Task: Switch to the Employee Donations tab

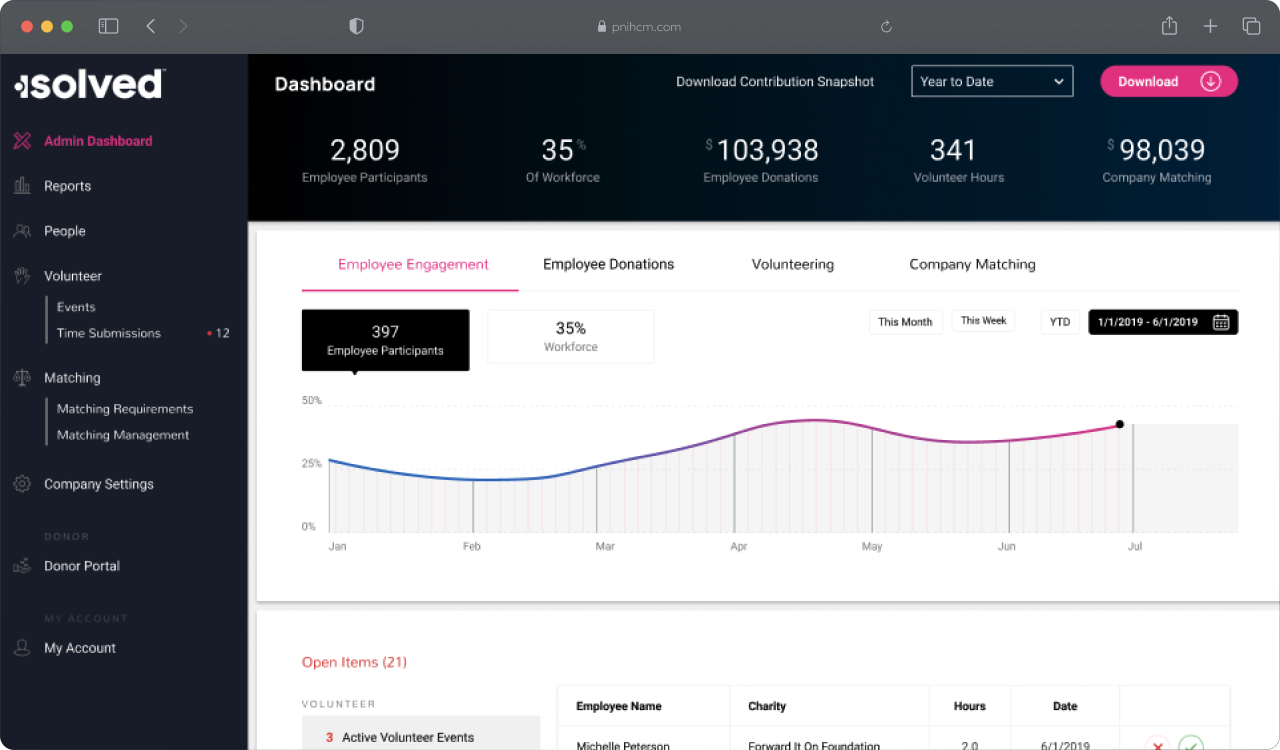Action: coord(608,265)
